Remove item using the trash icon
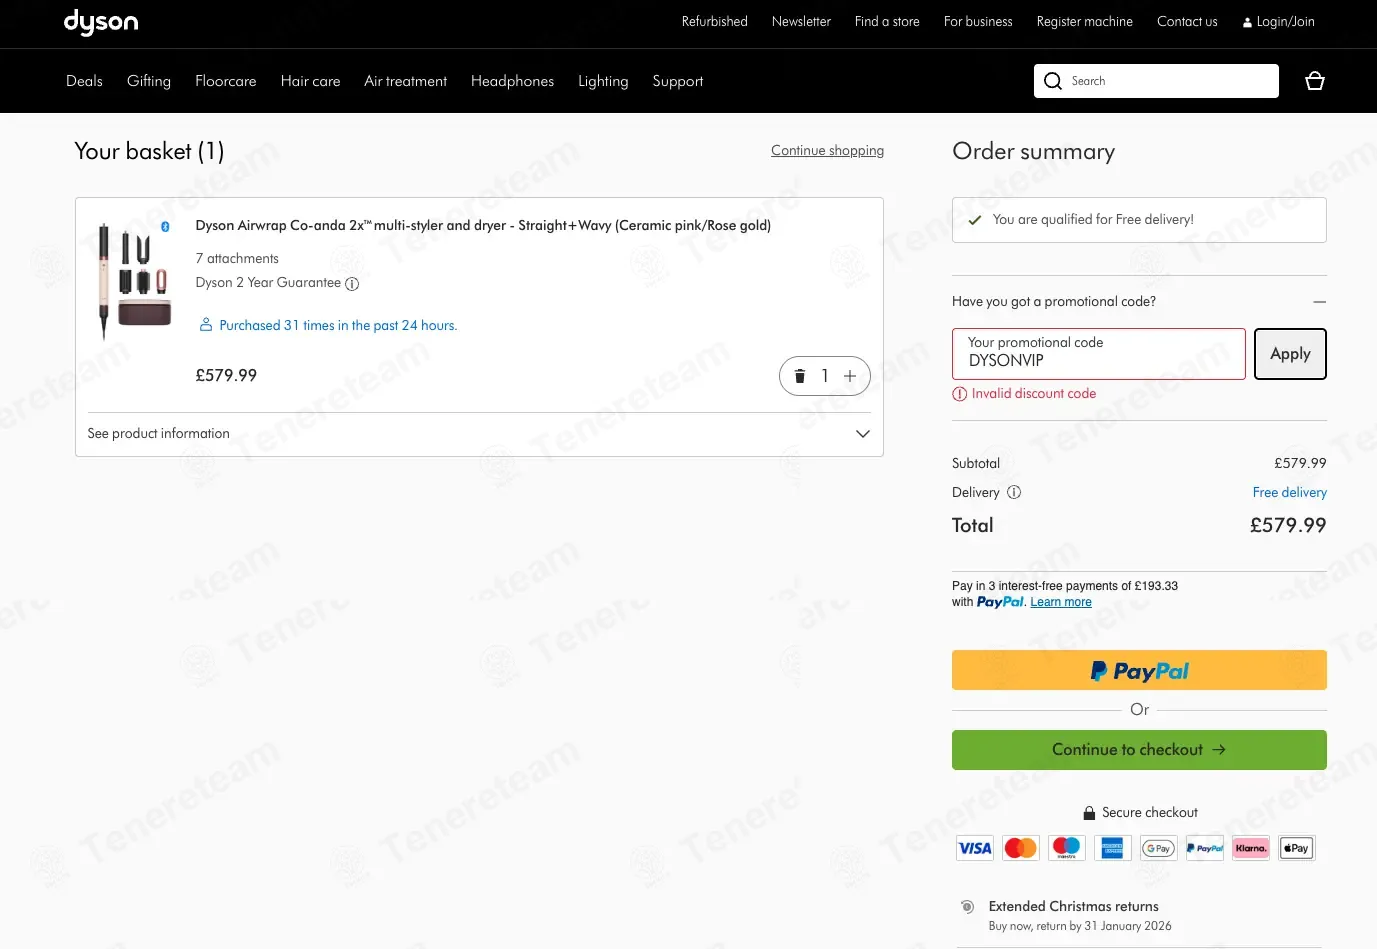This screenshot has height=949, width=1377. click(800, 376)
